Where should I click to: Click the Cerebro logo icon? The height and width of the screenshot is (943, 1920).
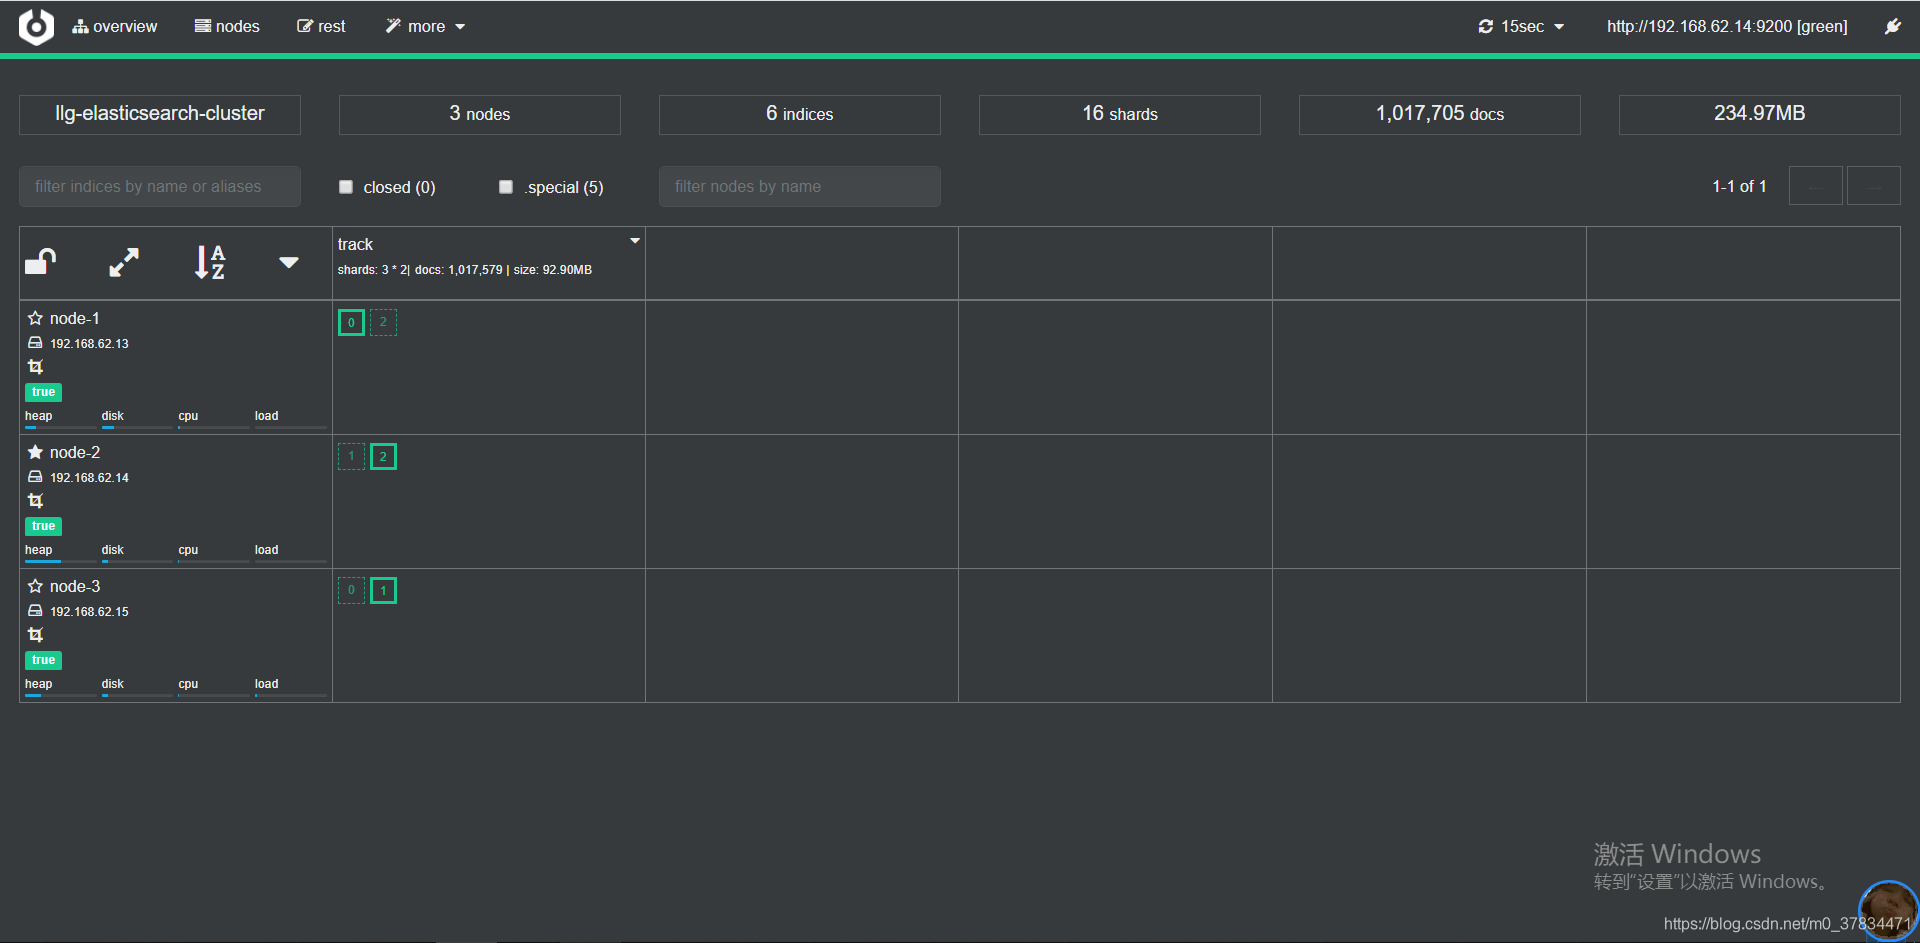[36, 27]
